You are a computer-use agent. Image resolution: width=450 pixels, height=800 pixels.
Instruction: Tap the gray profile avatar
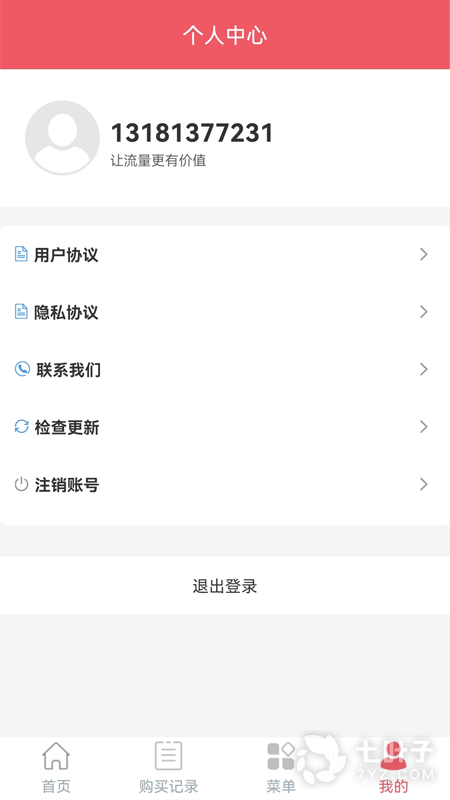(62, 138)
